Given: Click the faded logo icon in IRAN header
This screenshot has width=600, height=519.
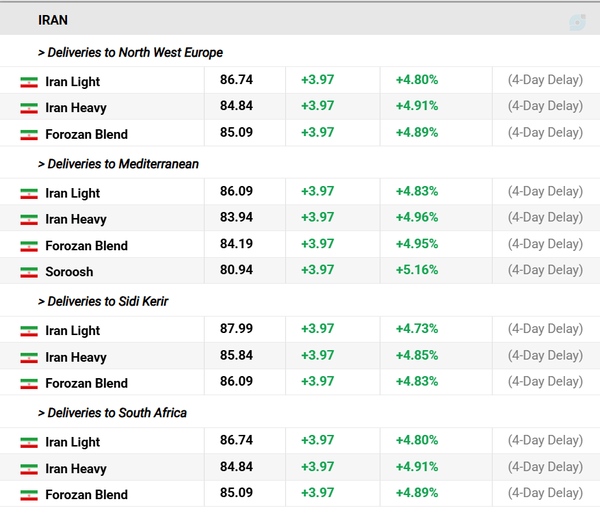Looking at the screenshot, I should (577, 22).
